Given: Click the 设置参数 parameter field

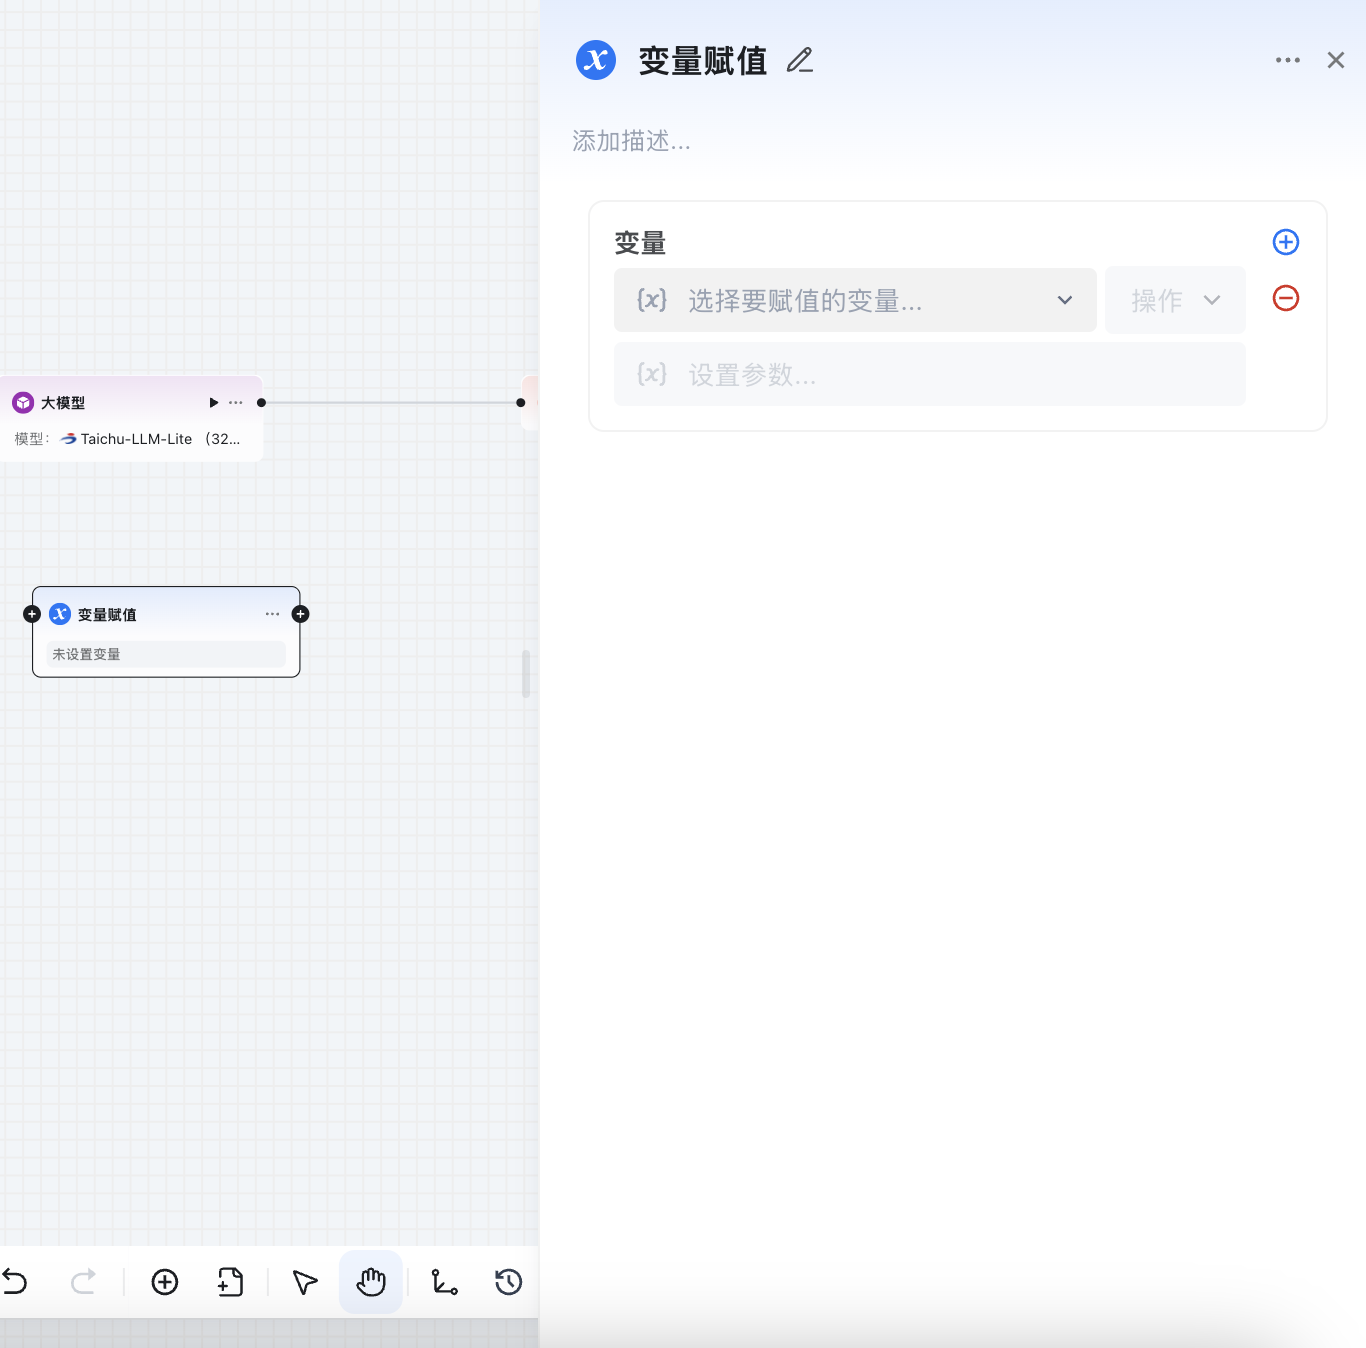Looking at the screenshot, I should [x=928, y=374].
